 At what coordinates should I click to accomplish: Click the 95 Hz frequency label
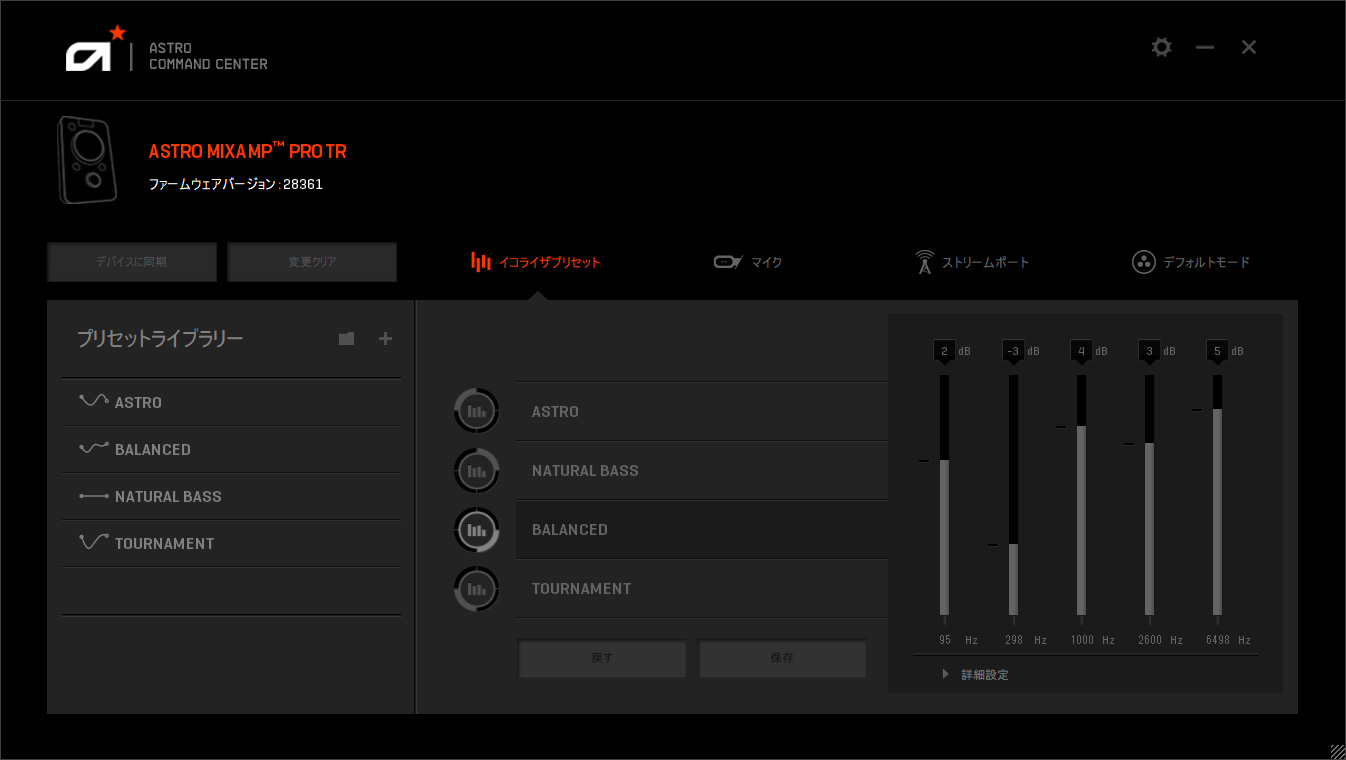coord(958,640)
